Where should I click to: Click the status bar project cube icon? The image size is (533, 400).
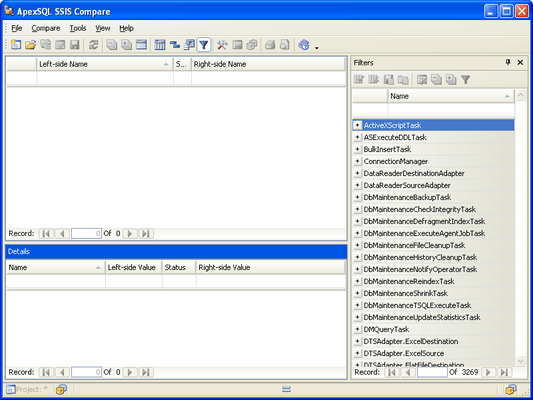[62, 389]
